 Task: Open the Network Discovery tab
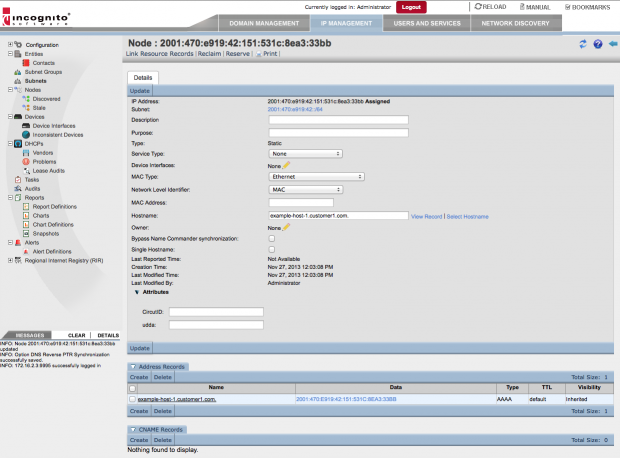point(516,23)
